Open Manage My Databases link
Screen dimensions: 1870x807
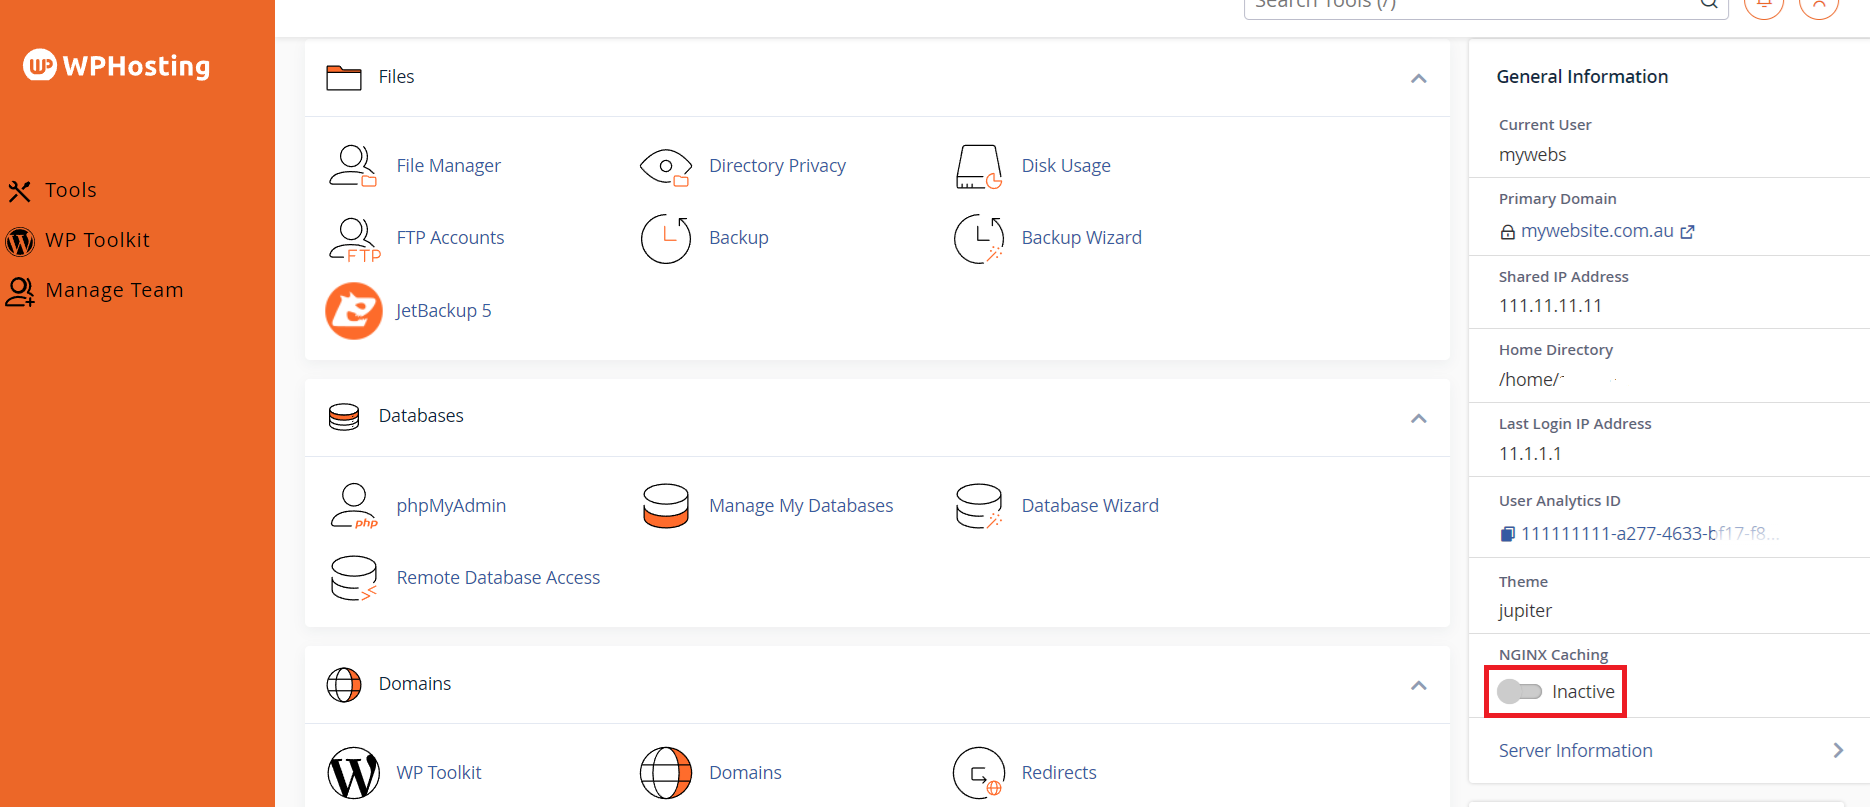(x=800, y=506)
